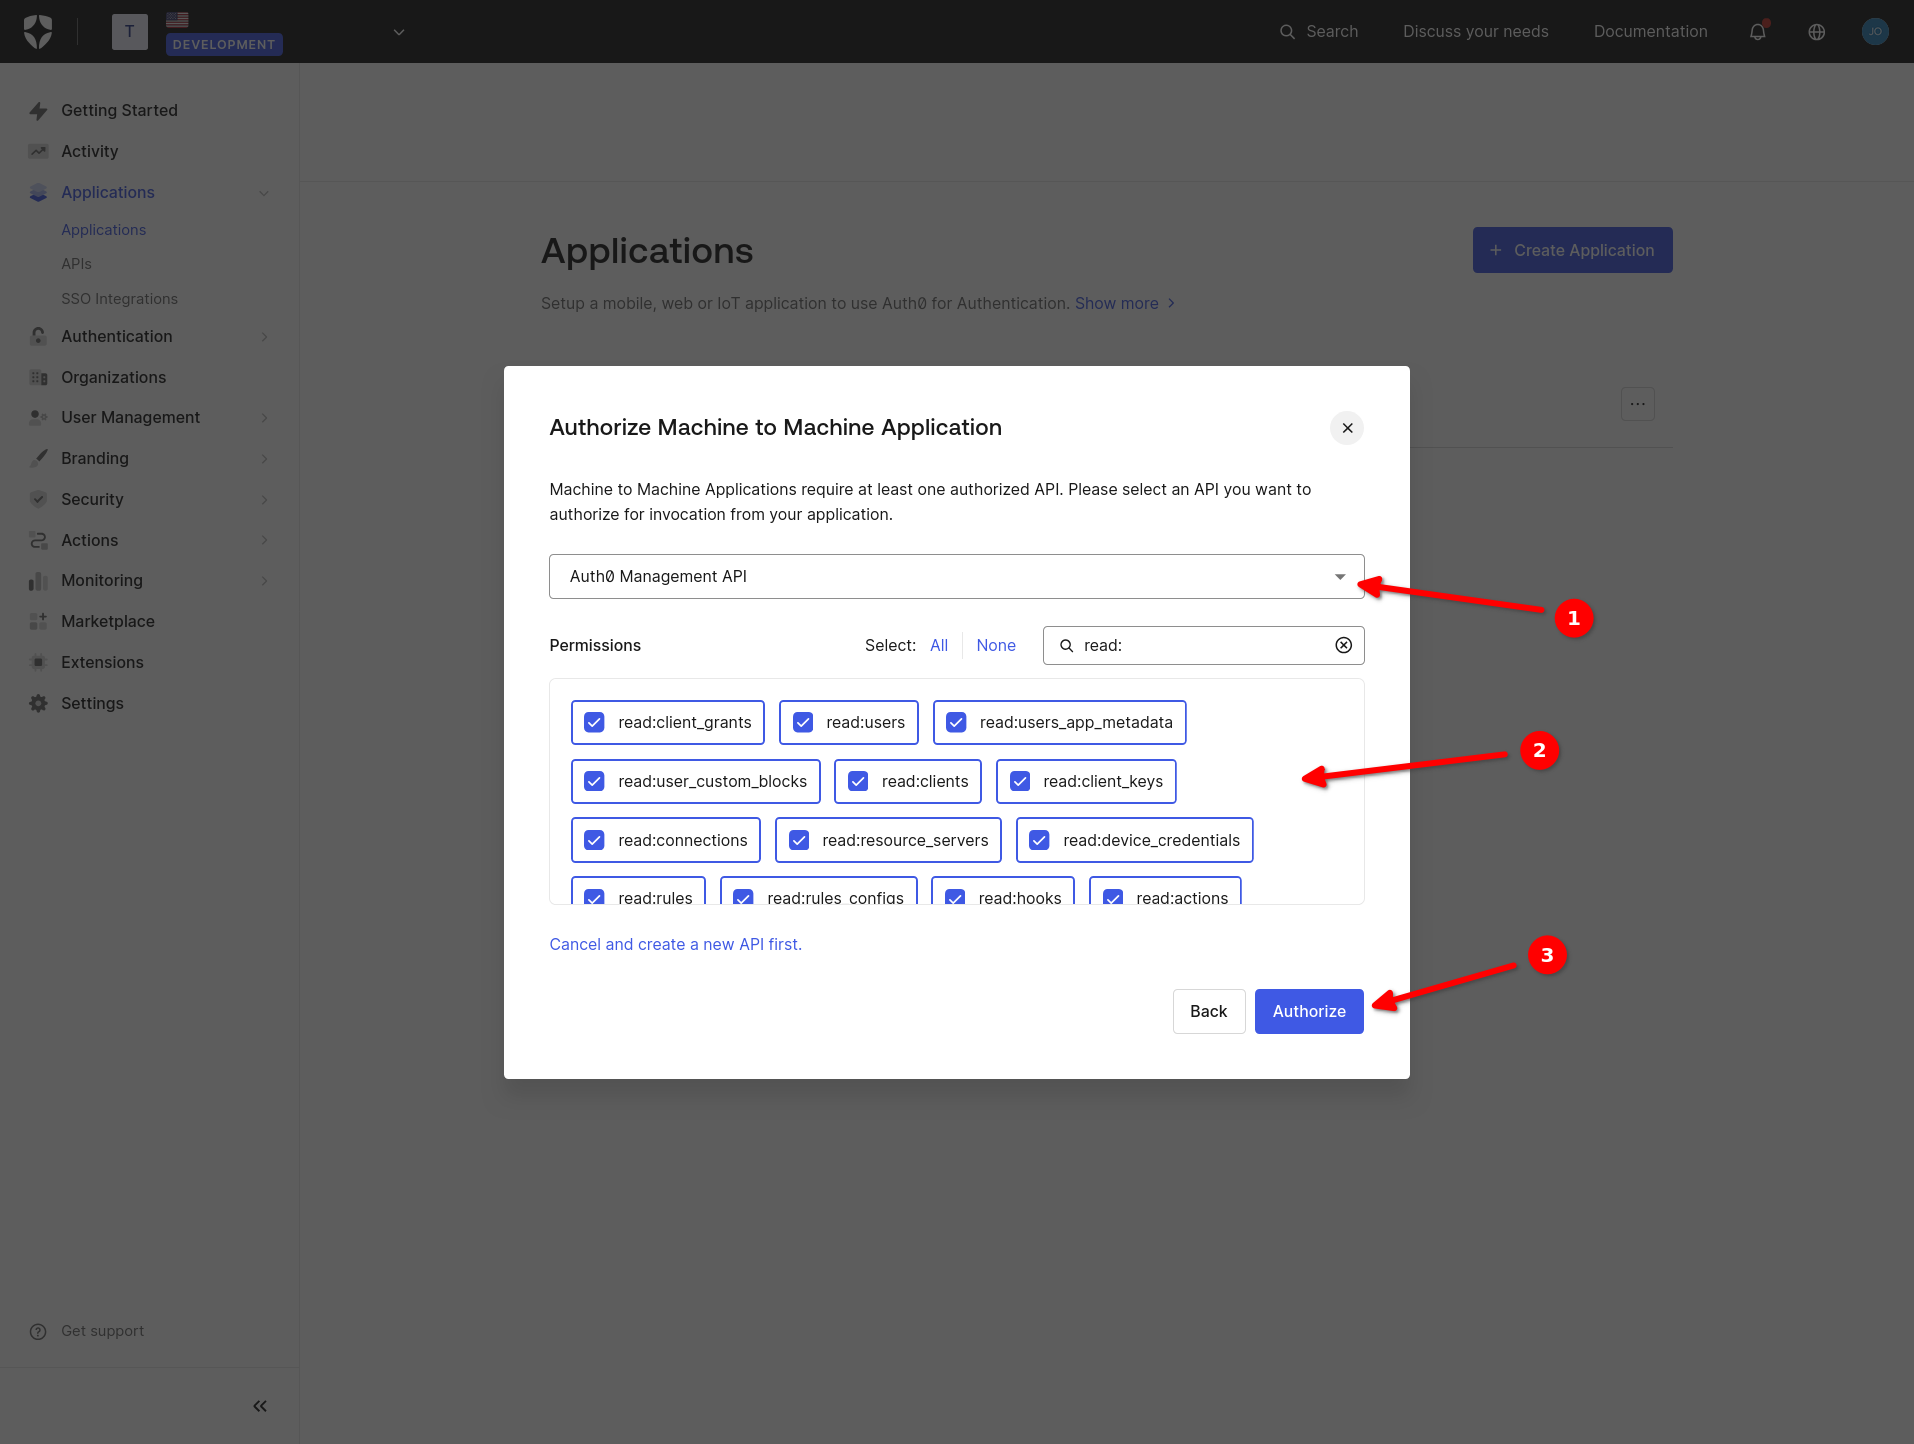The width and height of the screenshot is (1914, 1444).
Task: Click 'Cancel and create a new API first'
Action: click(675, 943)
